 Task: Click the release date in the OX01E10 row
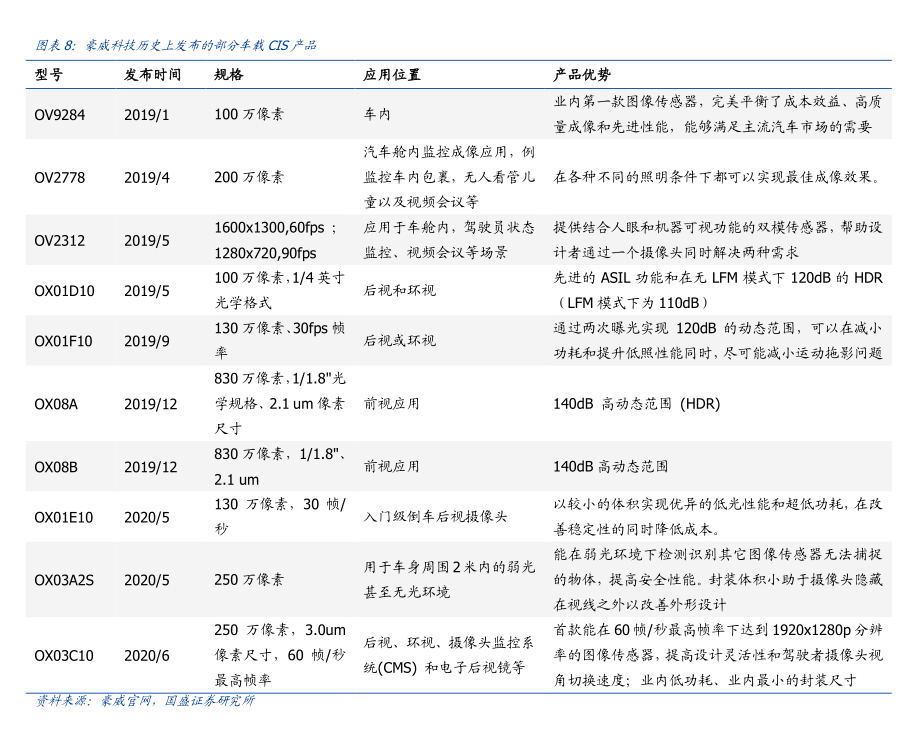[146, 517]
